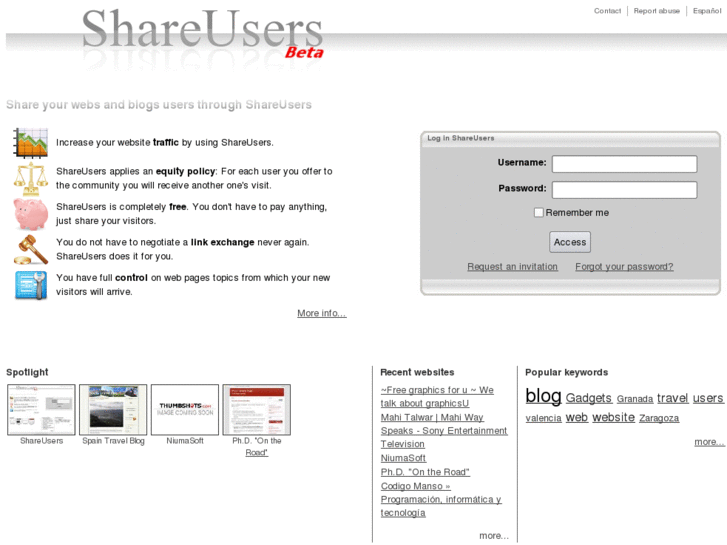Open Mahi Talwar | Mahi Way link
The image size is (727, 545).
click(444, 430)
